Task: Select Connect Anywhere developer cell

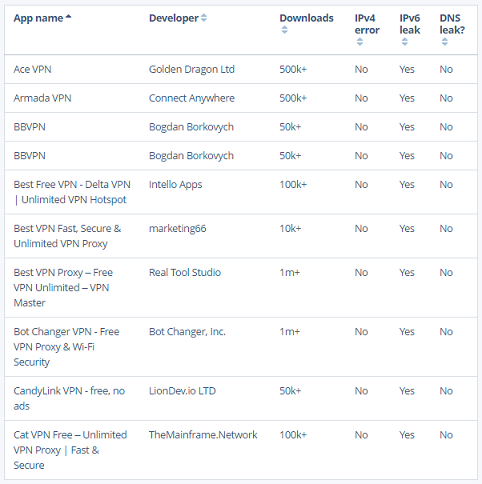Action: [192, 98]
